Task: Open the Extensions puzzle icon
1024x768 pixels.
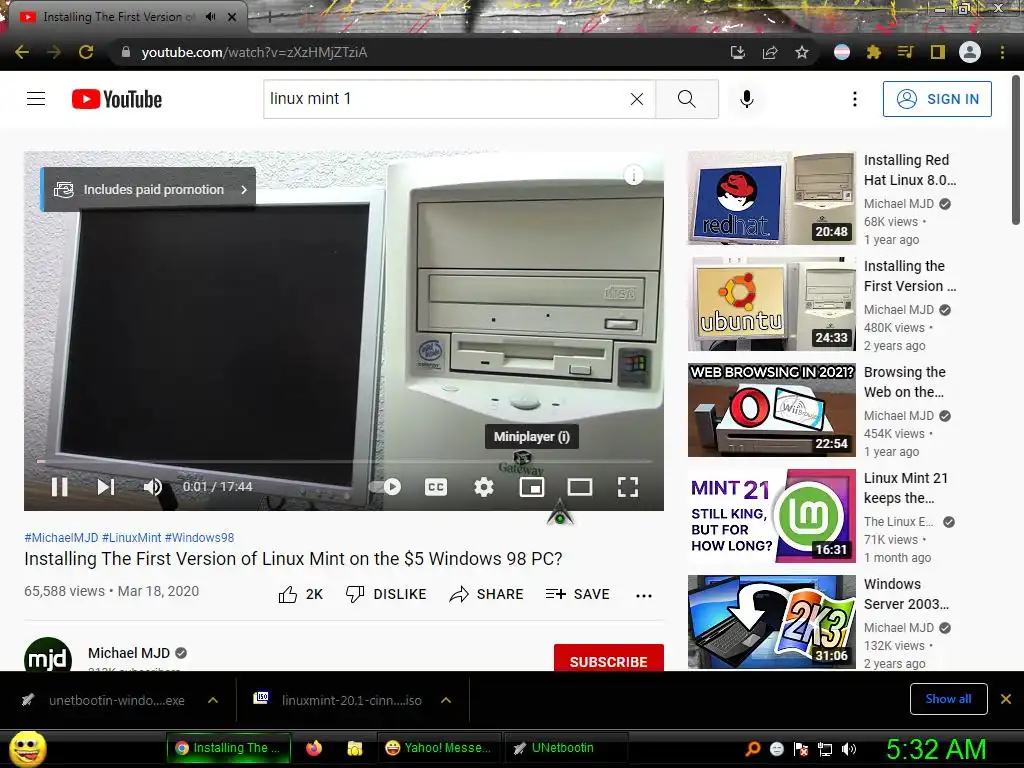Action: click(x=874, y=52)
